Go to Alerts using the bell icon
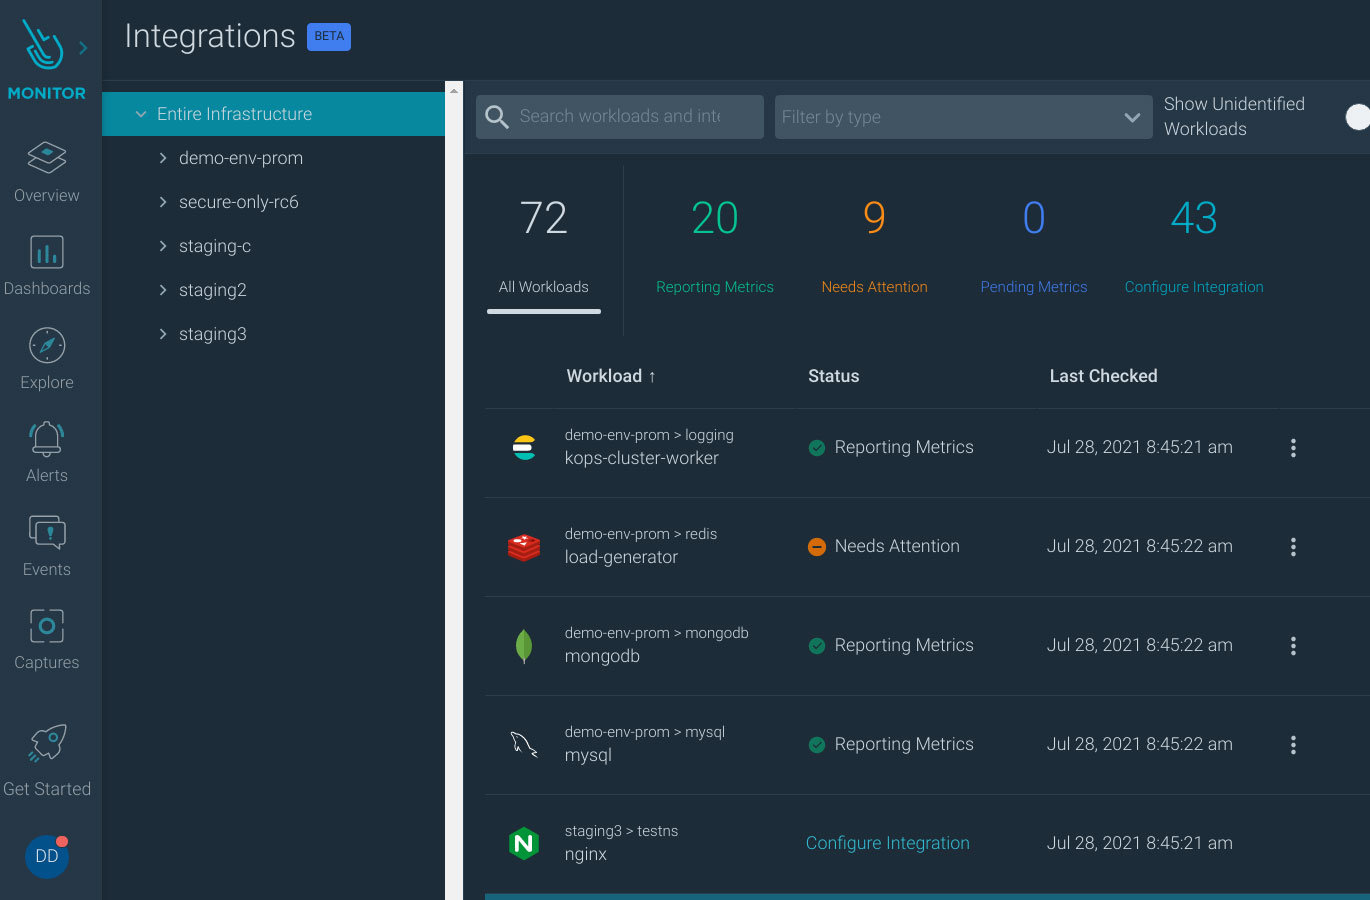The width and height of the screenshot is (1370, 900). tap(46, 450)
